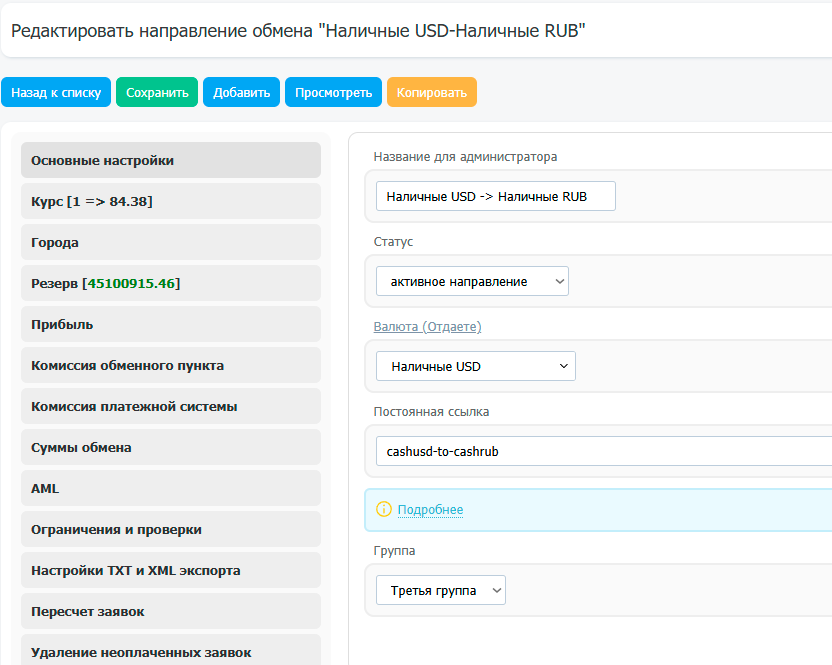Image resolution: width=832 pixels, height=665 pixels.
Task: Go to the Прибыль section
Action: point(170,324)
